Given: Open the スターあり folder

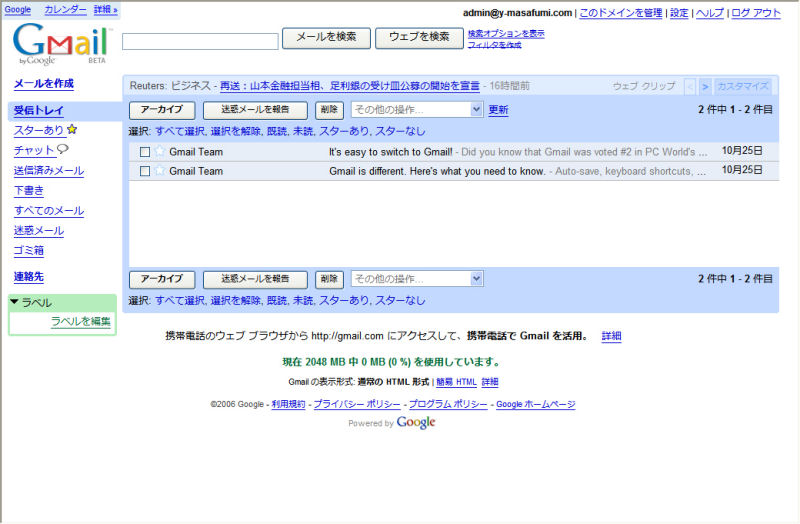Looking at the screenshot, I should (39, 130).
